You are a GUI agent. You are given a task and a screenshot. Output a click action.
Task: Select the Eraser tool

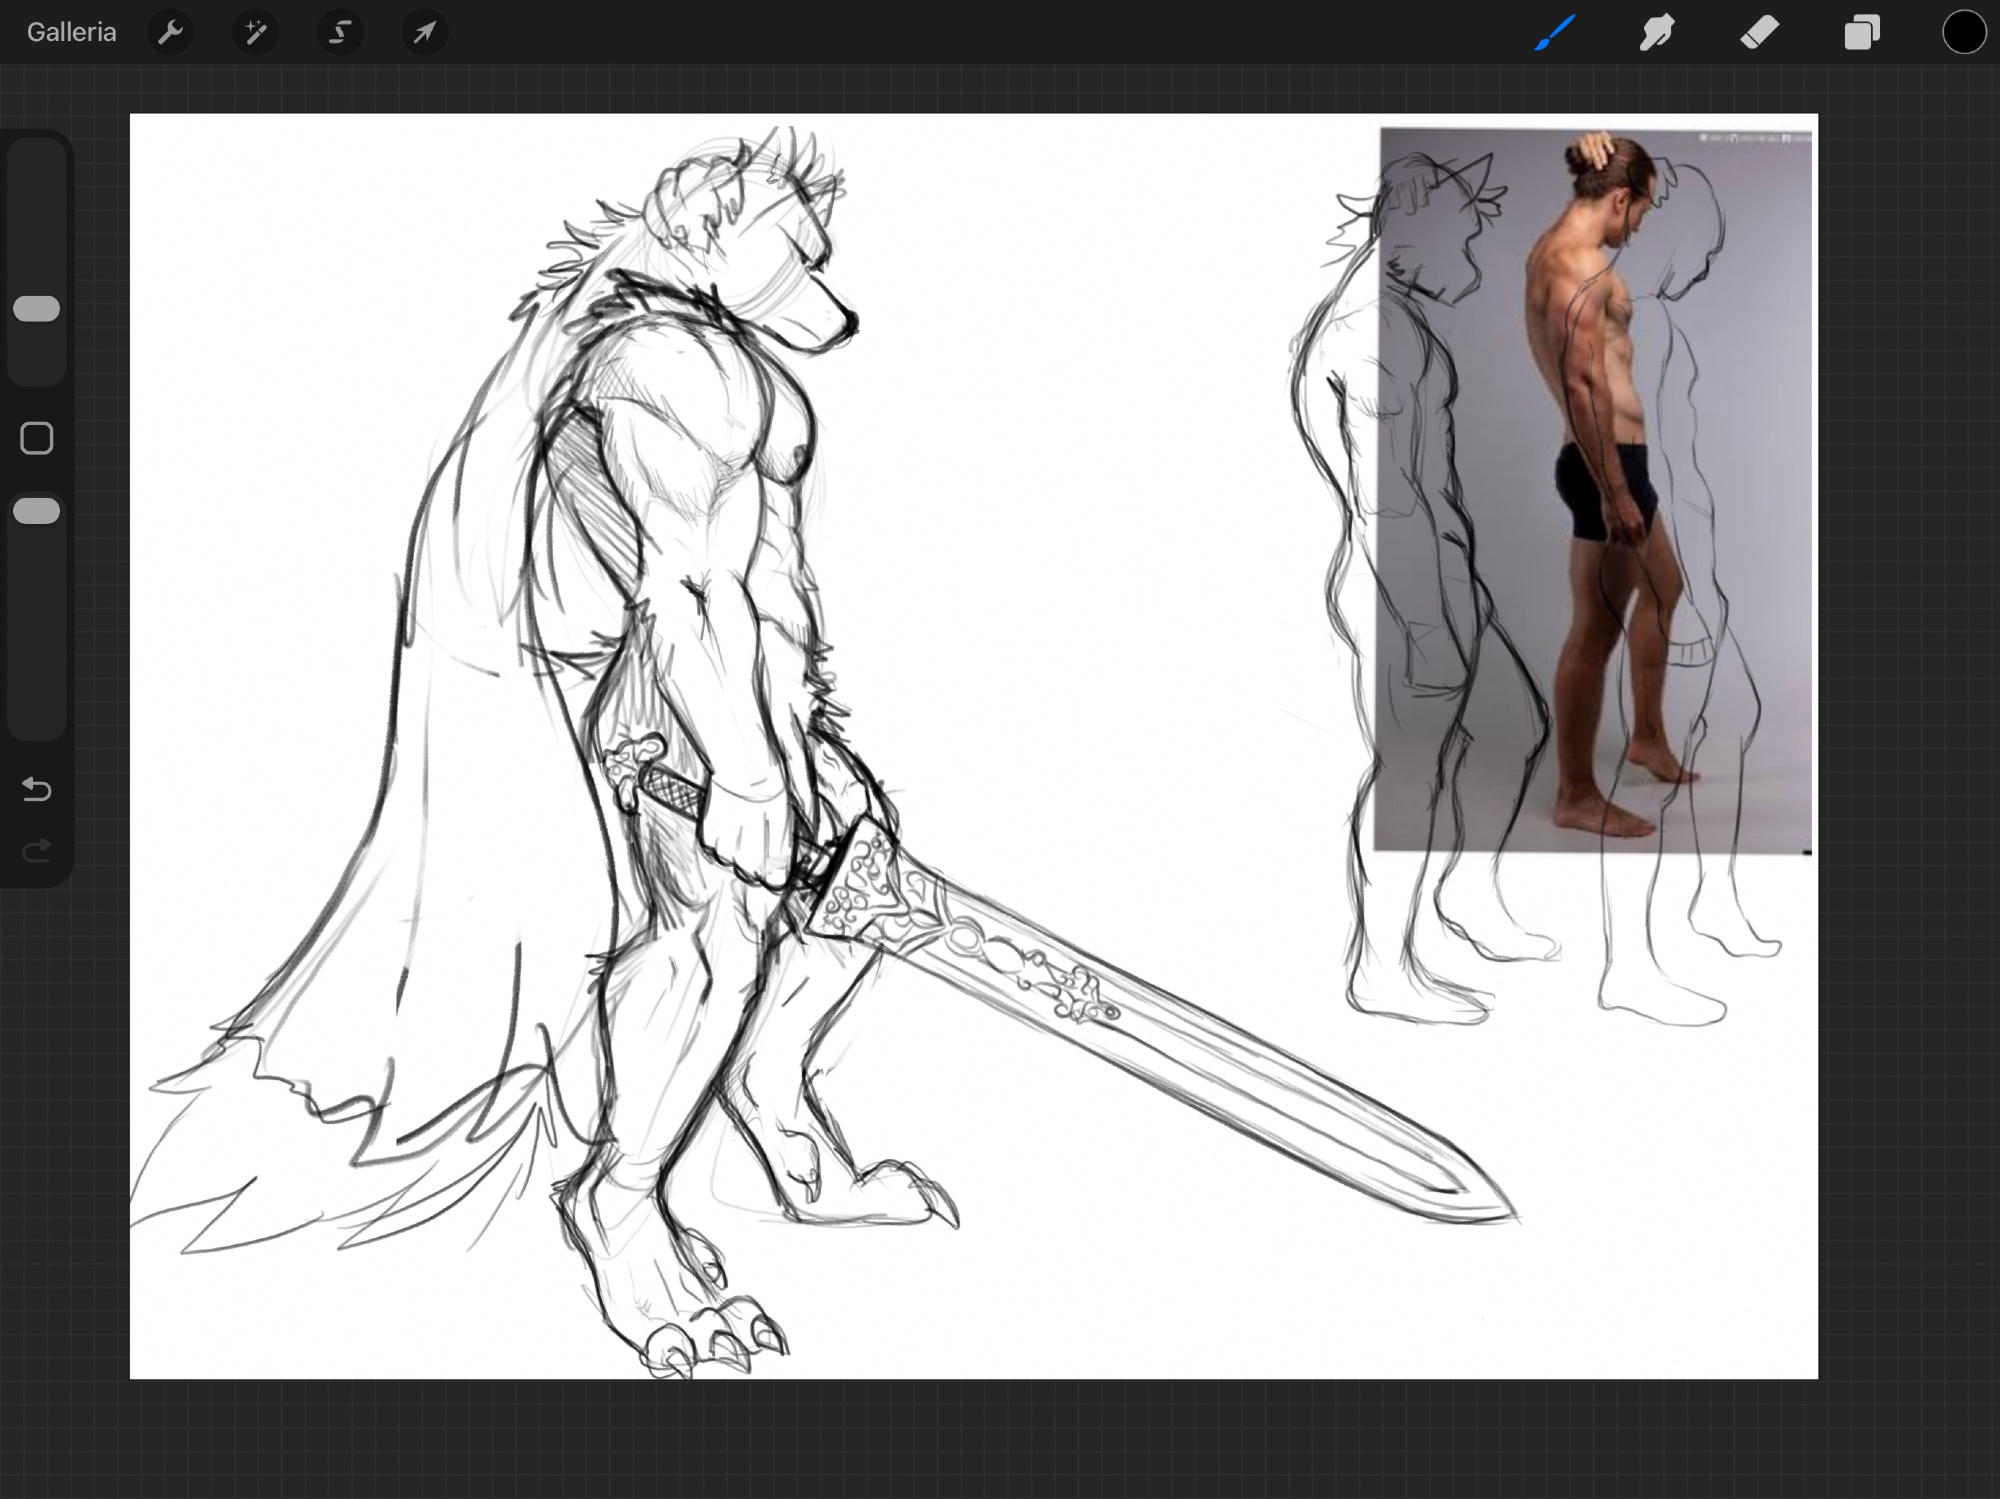(1760, 33)
